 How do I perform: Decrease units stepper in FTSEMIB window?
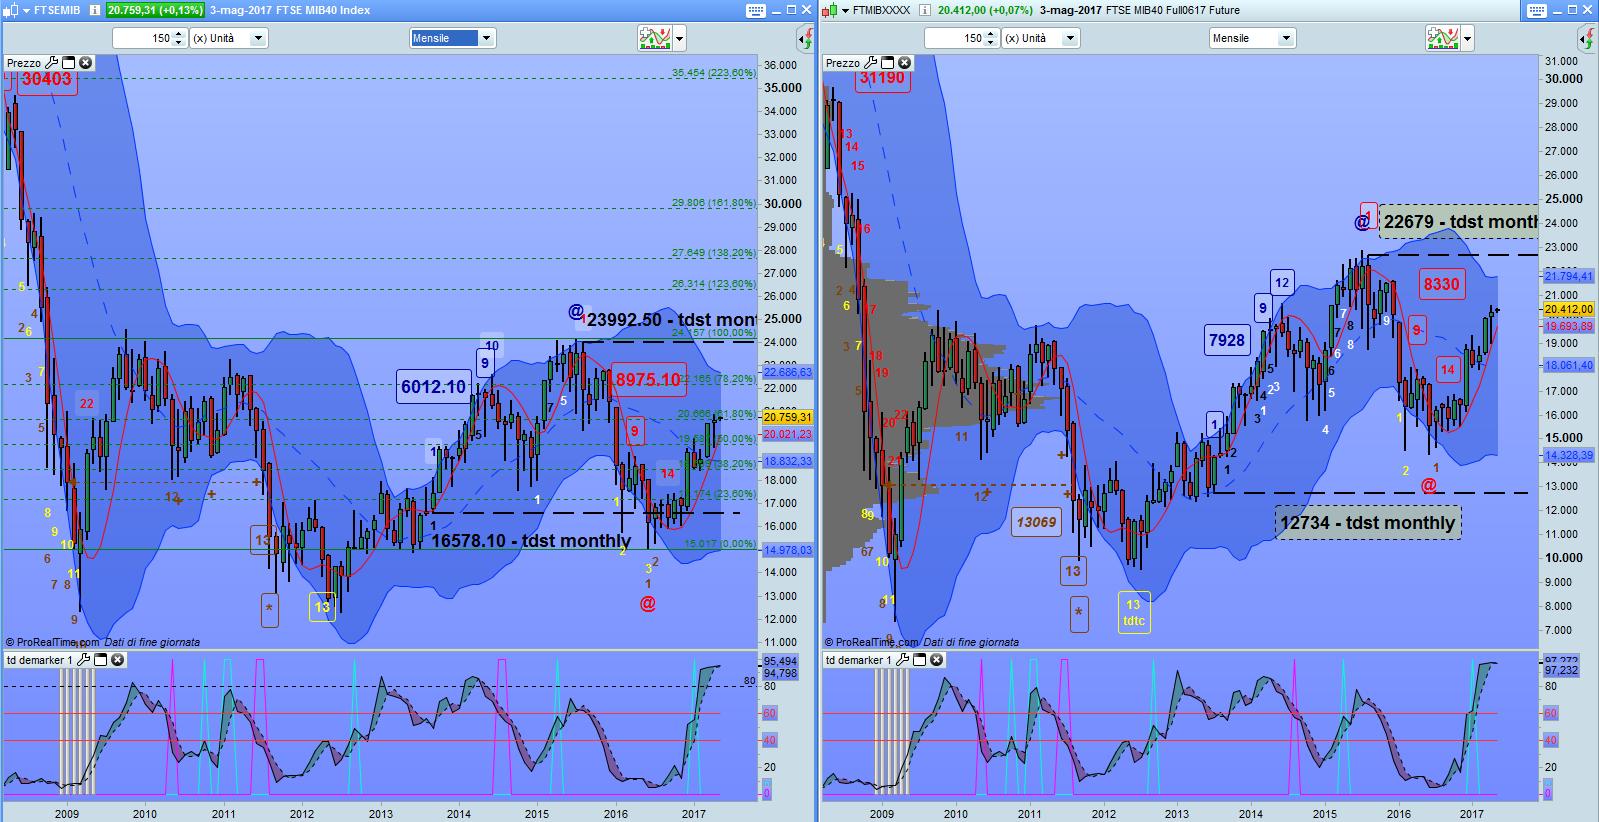pyautogui.click(x=178, y=43)
